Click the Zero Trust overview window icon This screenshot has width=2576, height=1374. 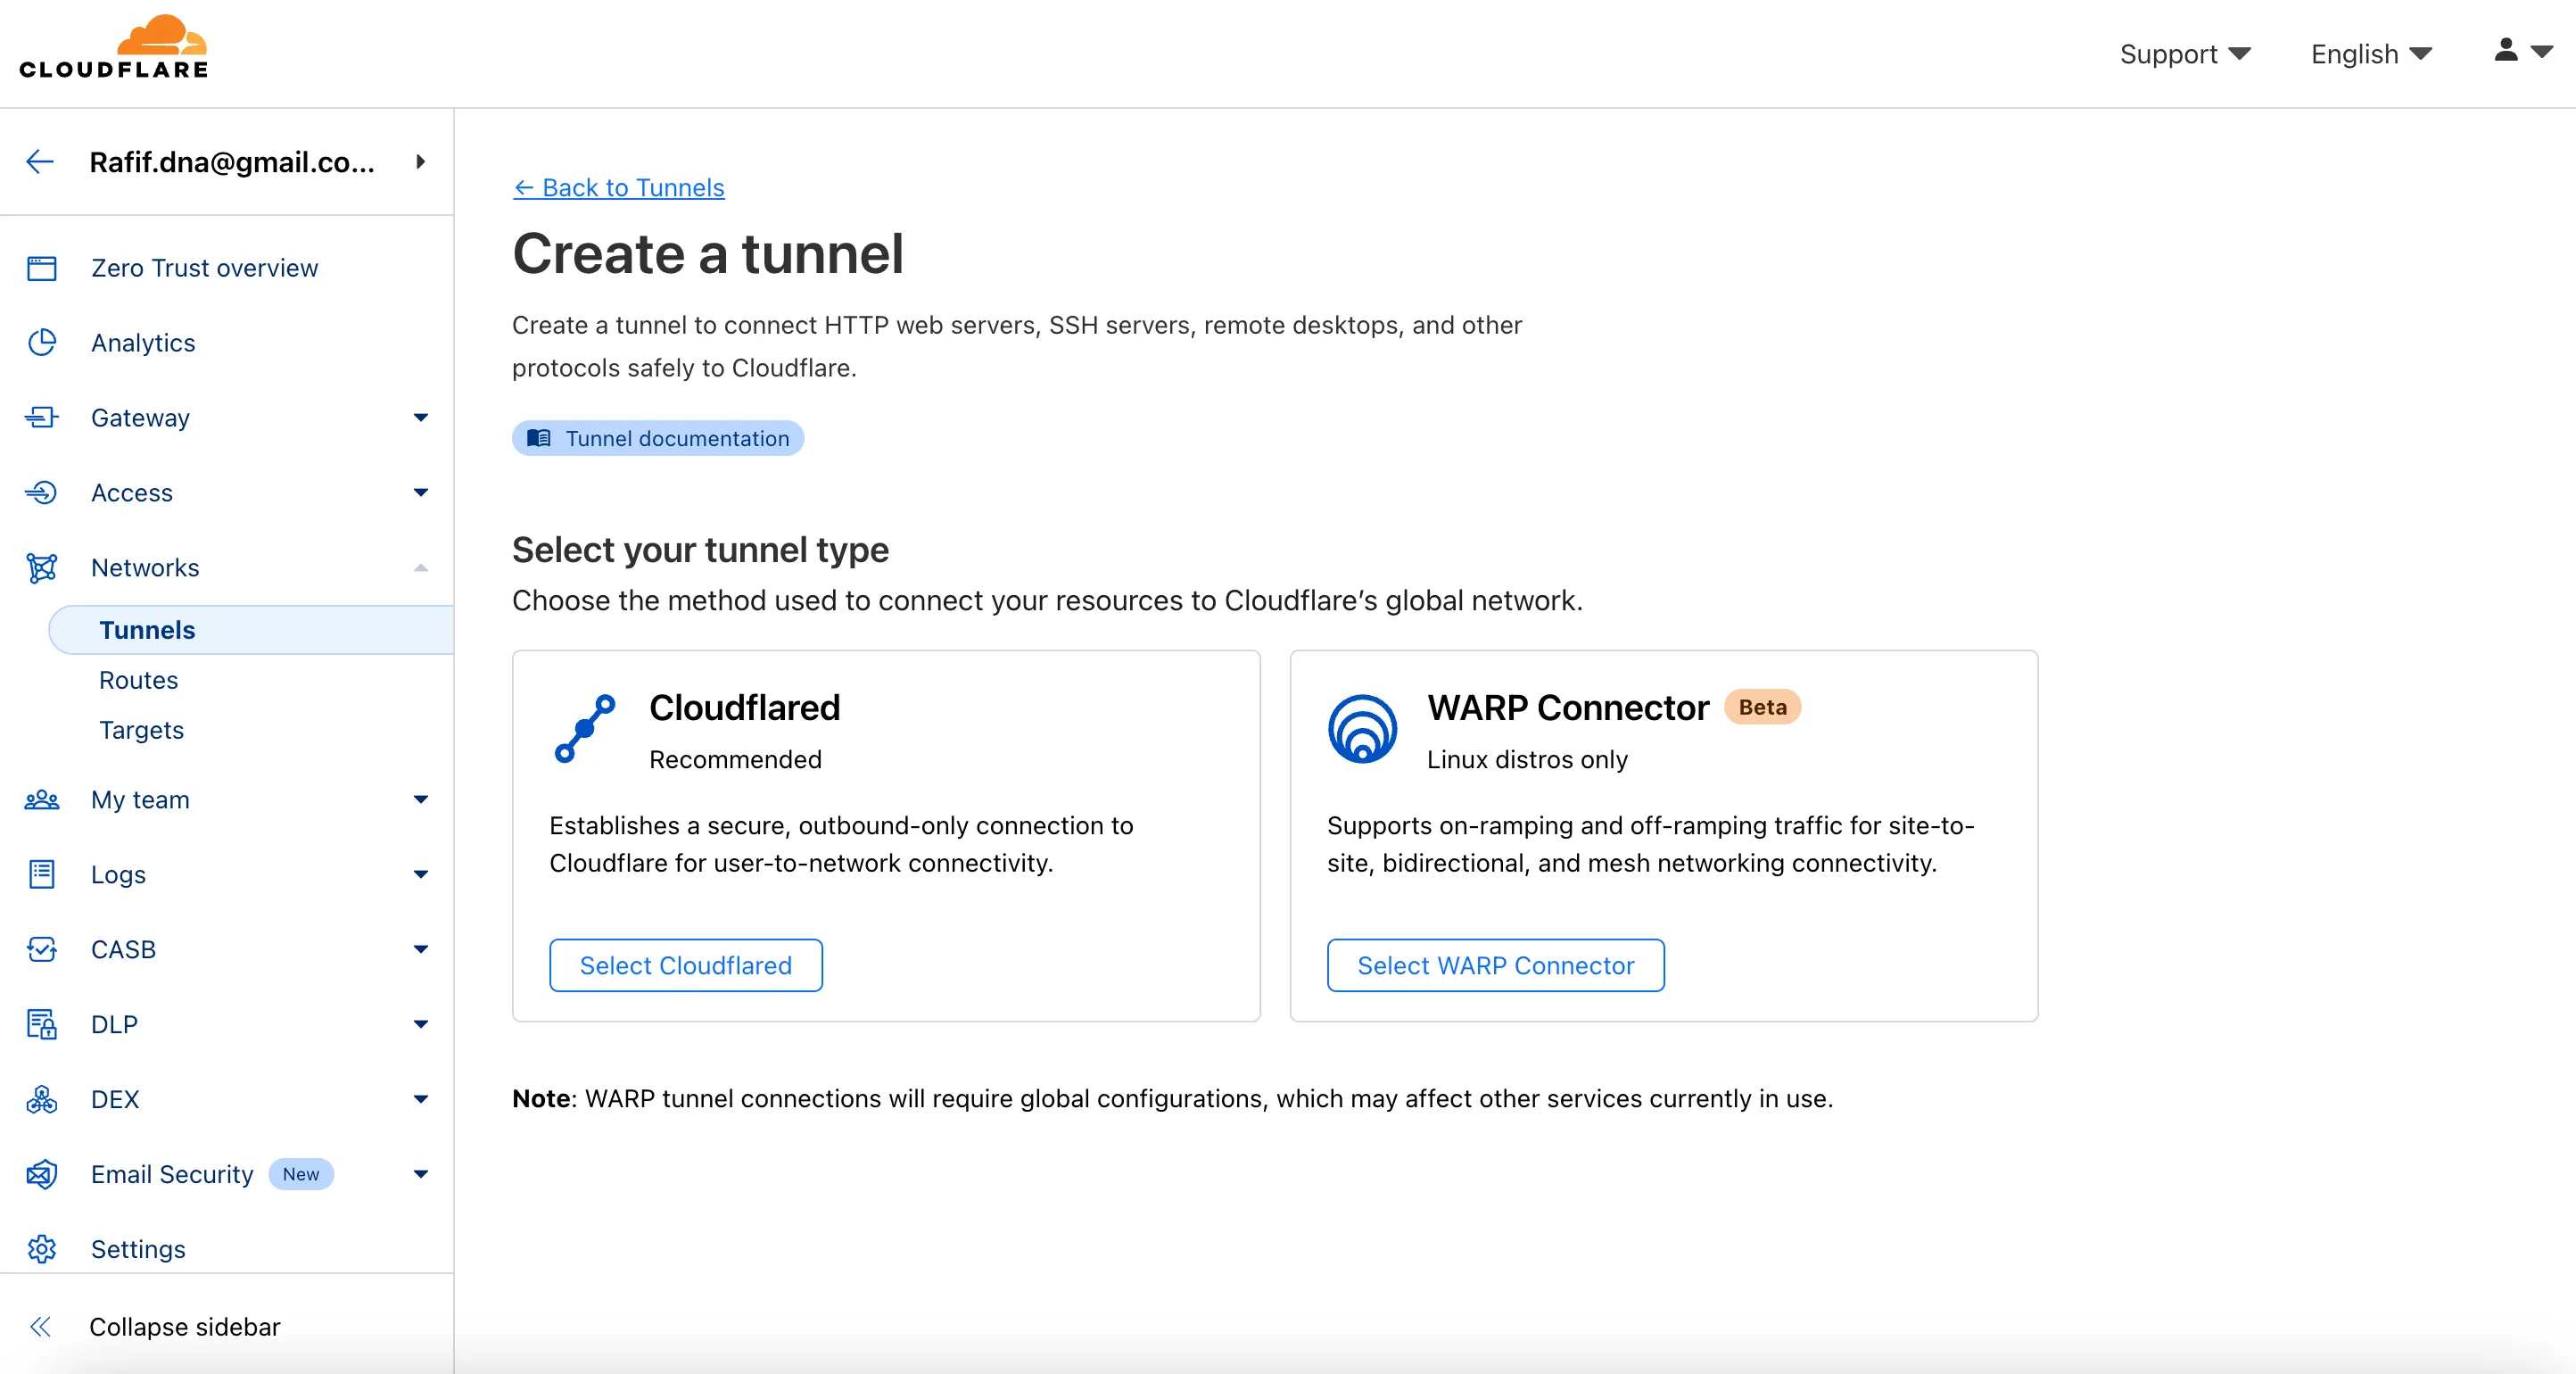point(41,268)
